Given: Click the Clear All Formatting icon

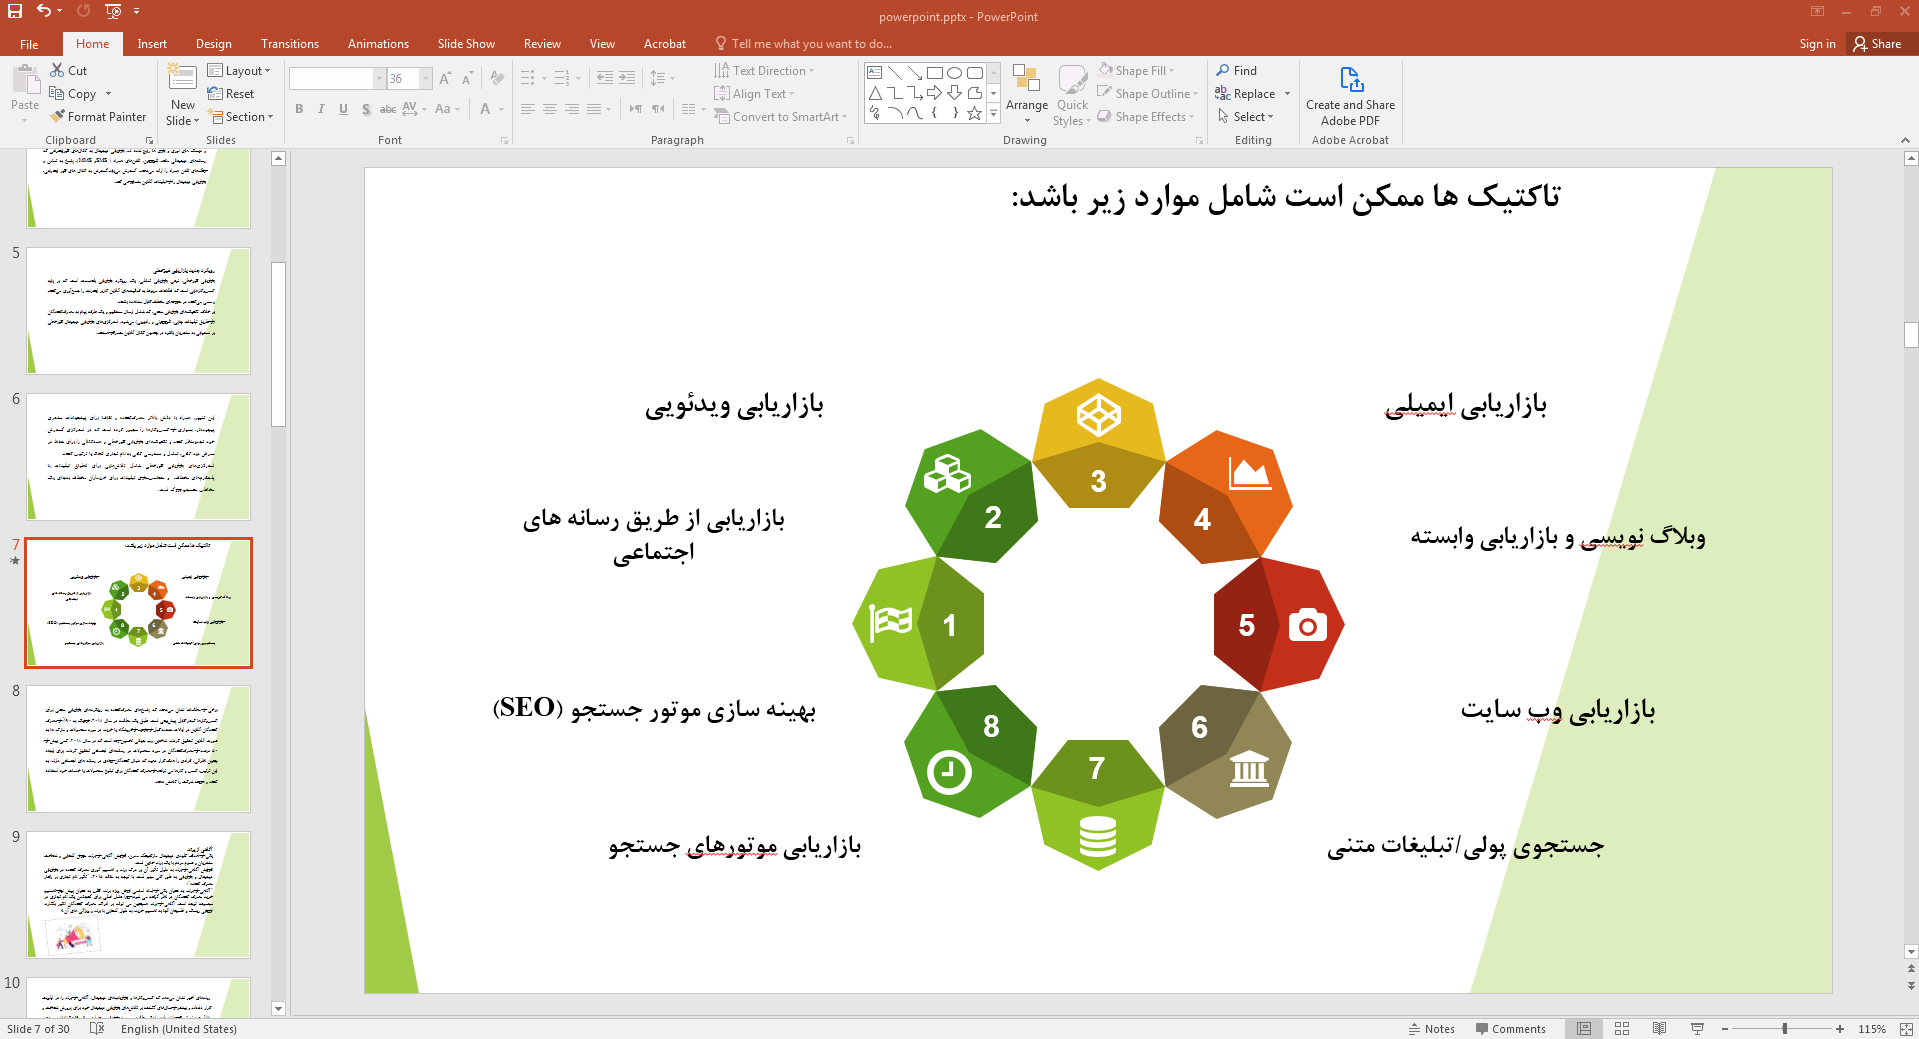Looking at the screenshot, I should pyautogui.click(x=497, y=78).
